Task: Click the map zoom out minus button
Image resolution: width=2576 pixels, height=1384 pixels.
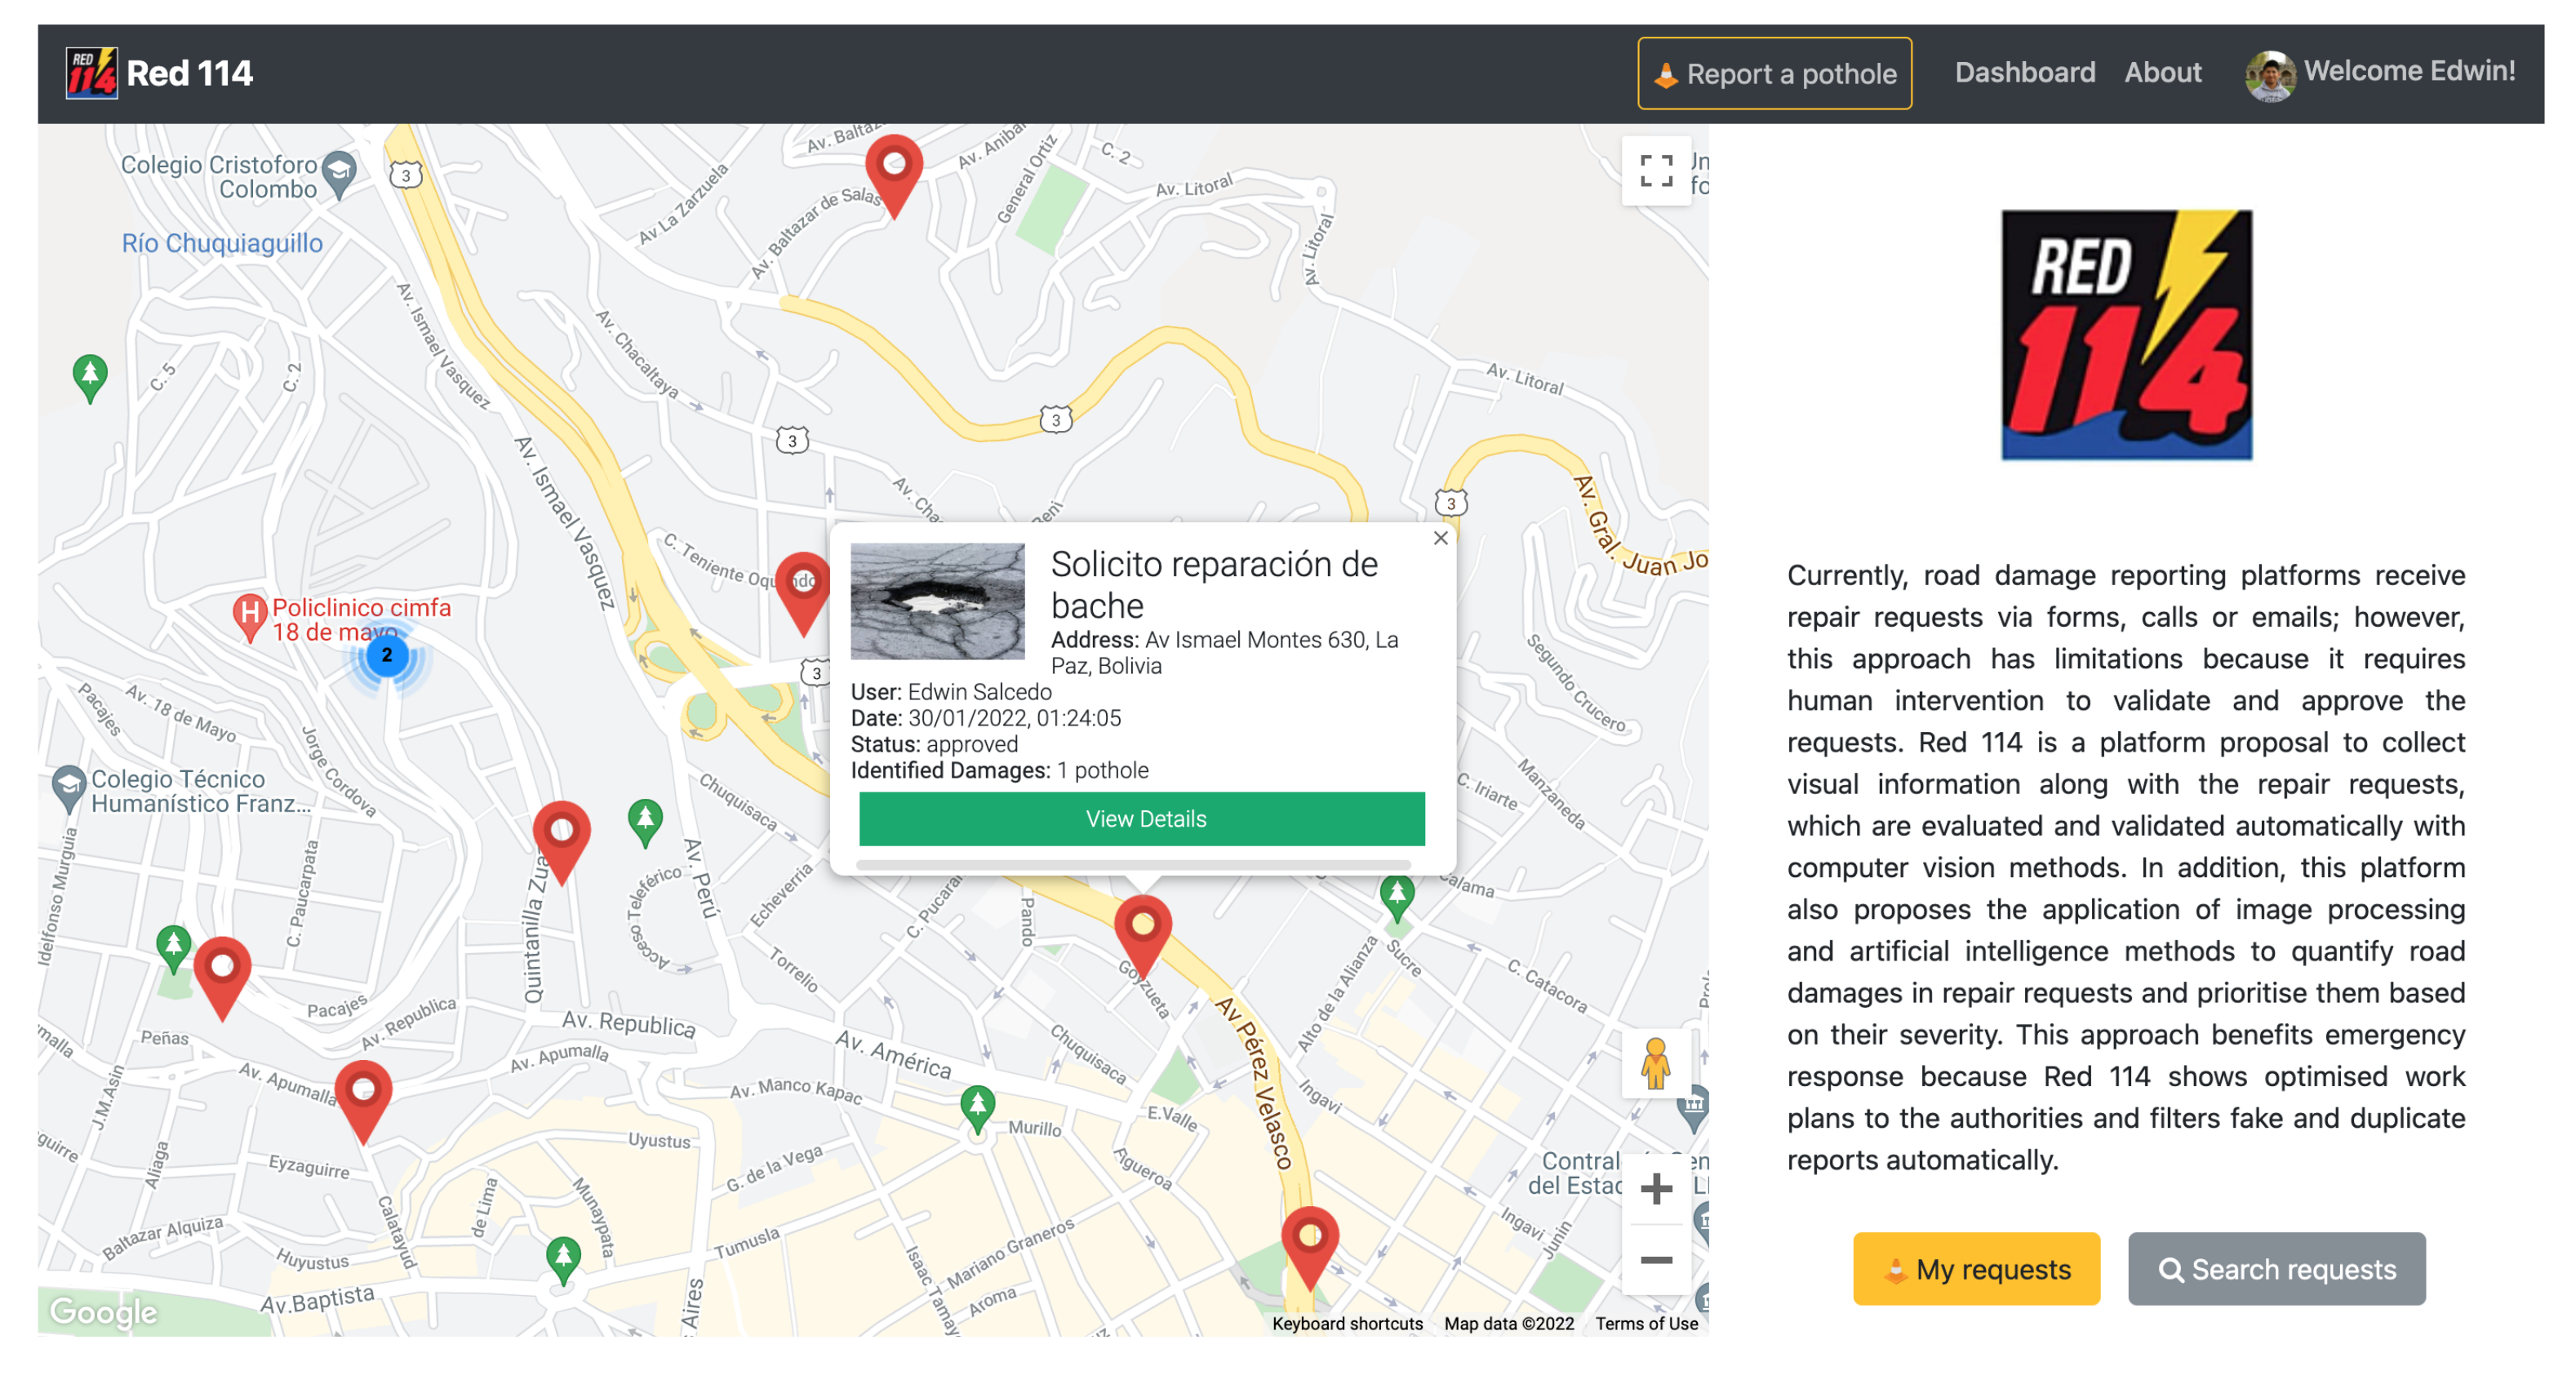Action: [1655, 1260]
